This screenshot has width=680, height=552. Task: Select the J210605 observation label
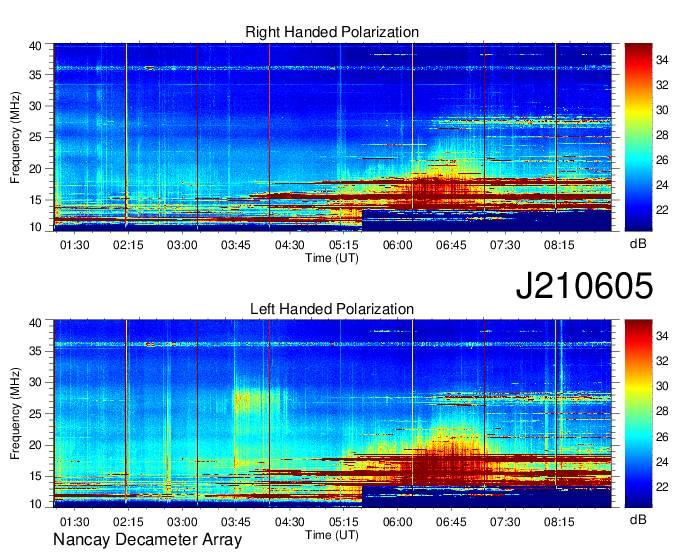[x=584, y=285]
